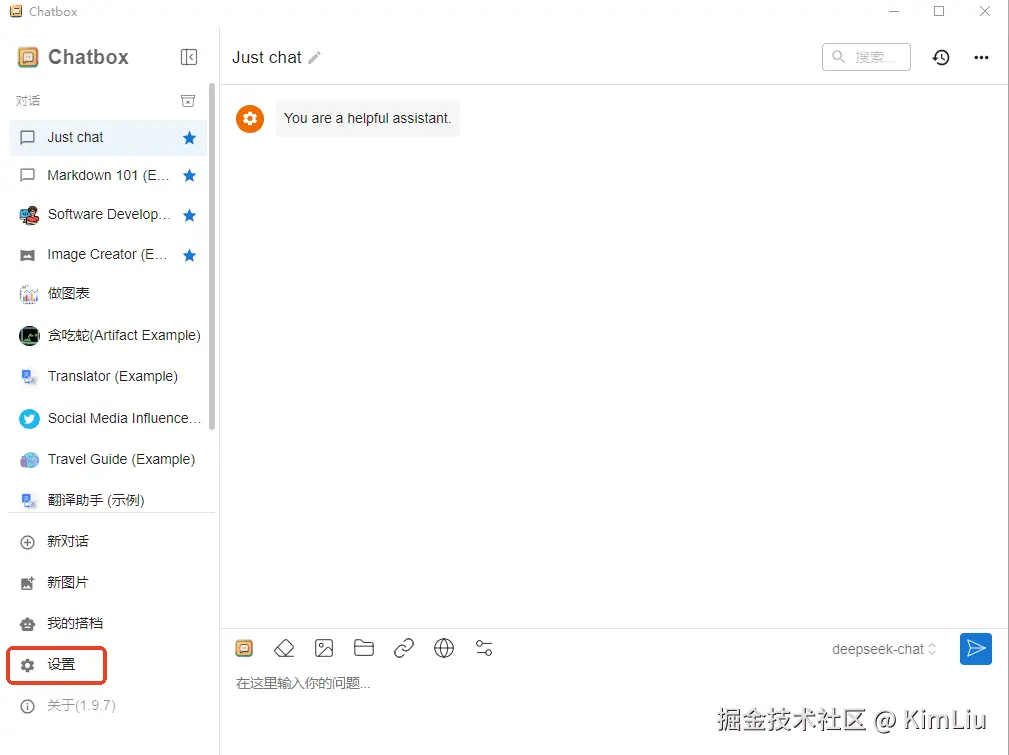Screen dimensions: 1009x755
Task: Open 设置 settings
Action: [x=57, y=665]
